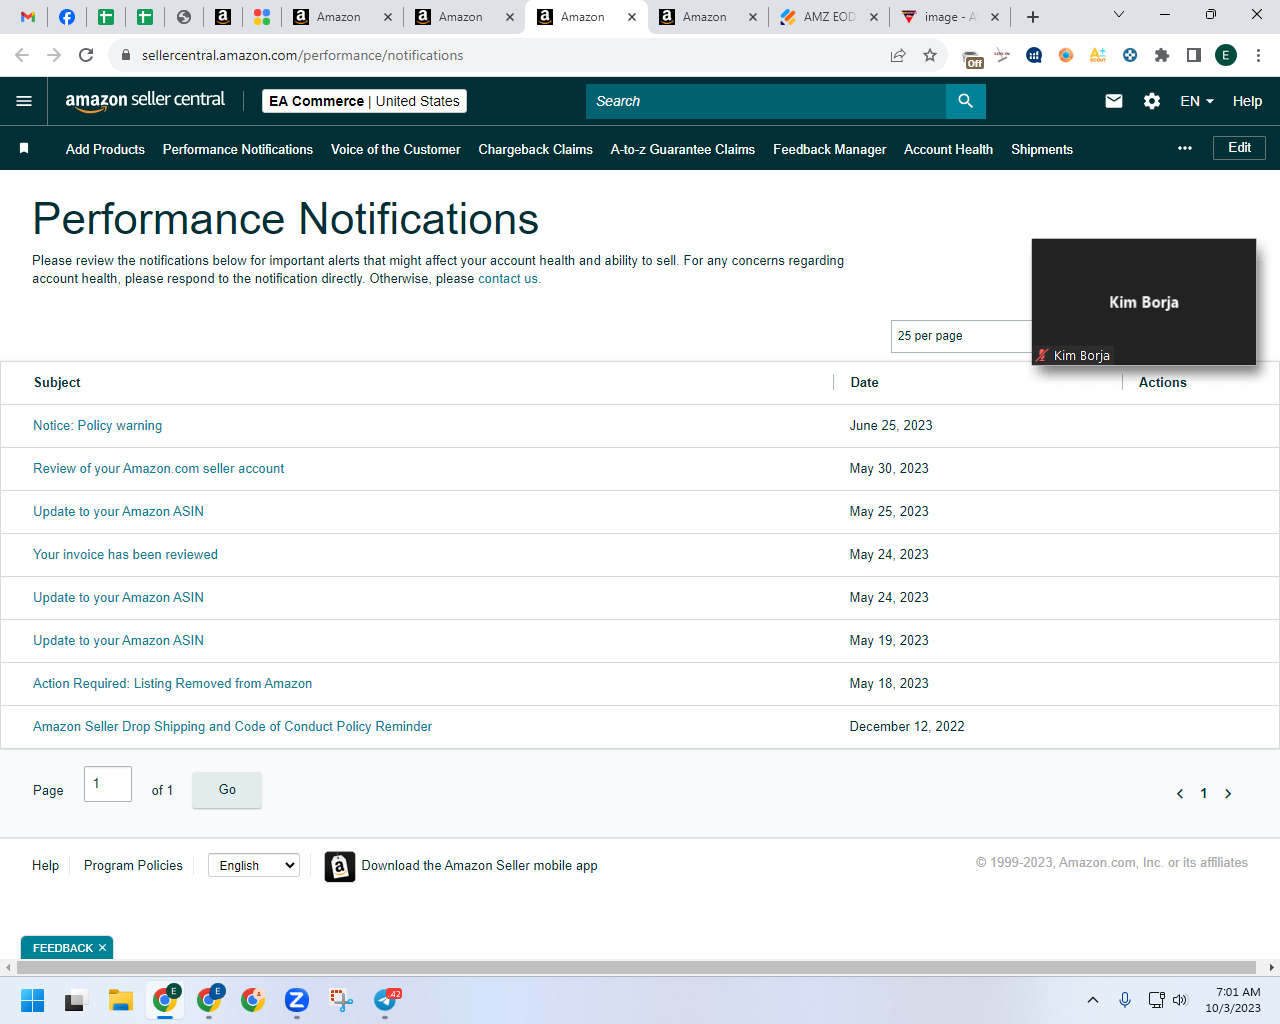The height and width of the screenshot is (1024, 1280).
Task: Click the Help link in the top header
Action: [1247, 101]
